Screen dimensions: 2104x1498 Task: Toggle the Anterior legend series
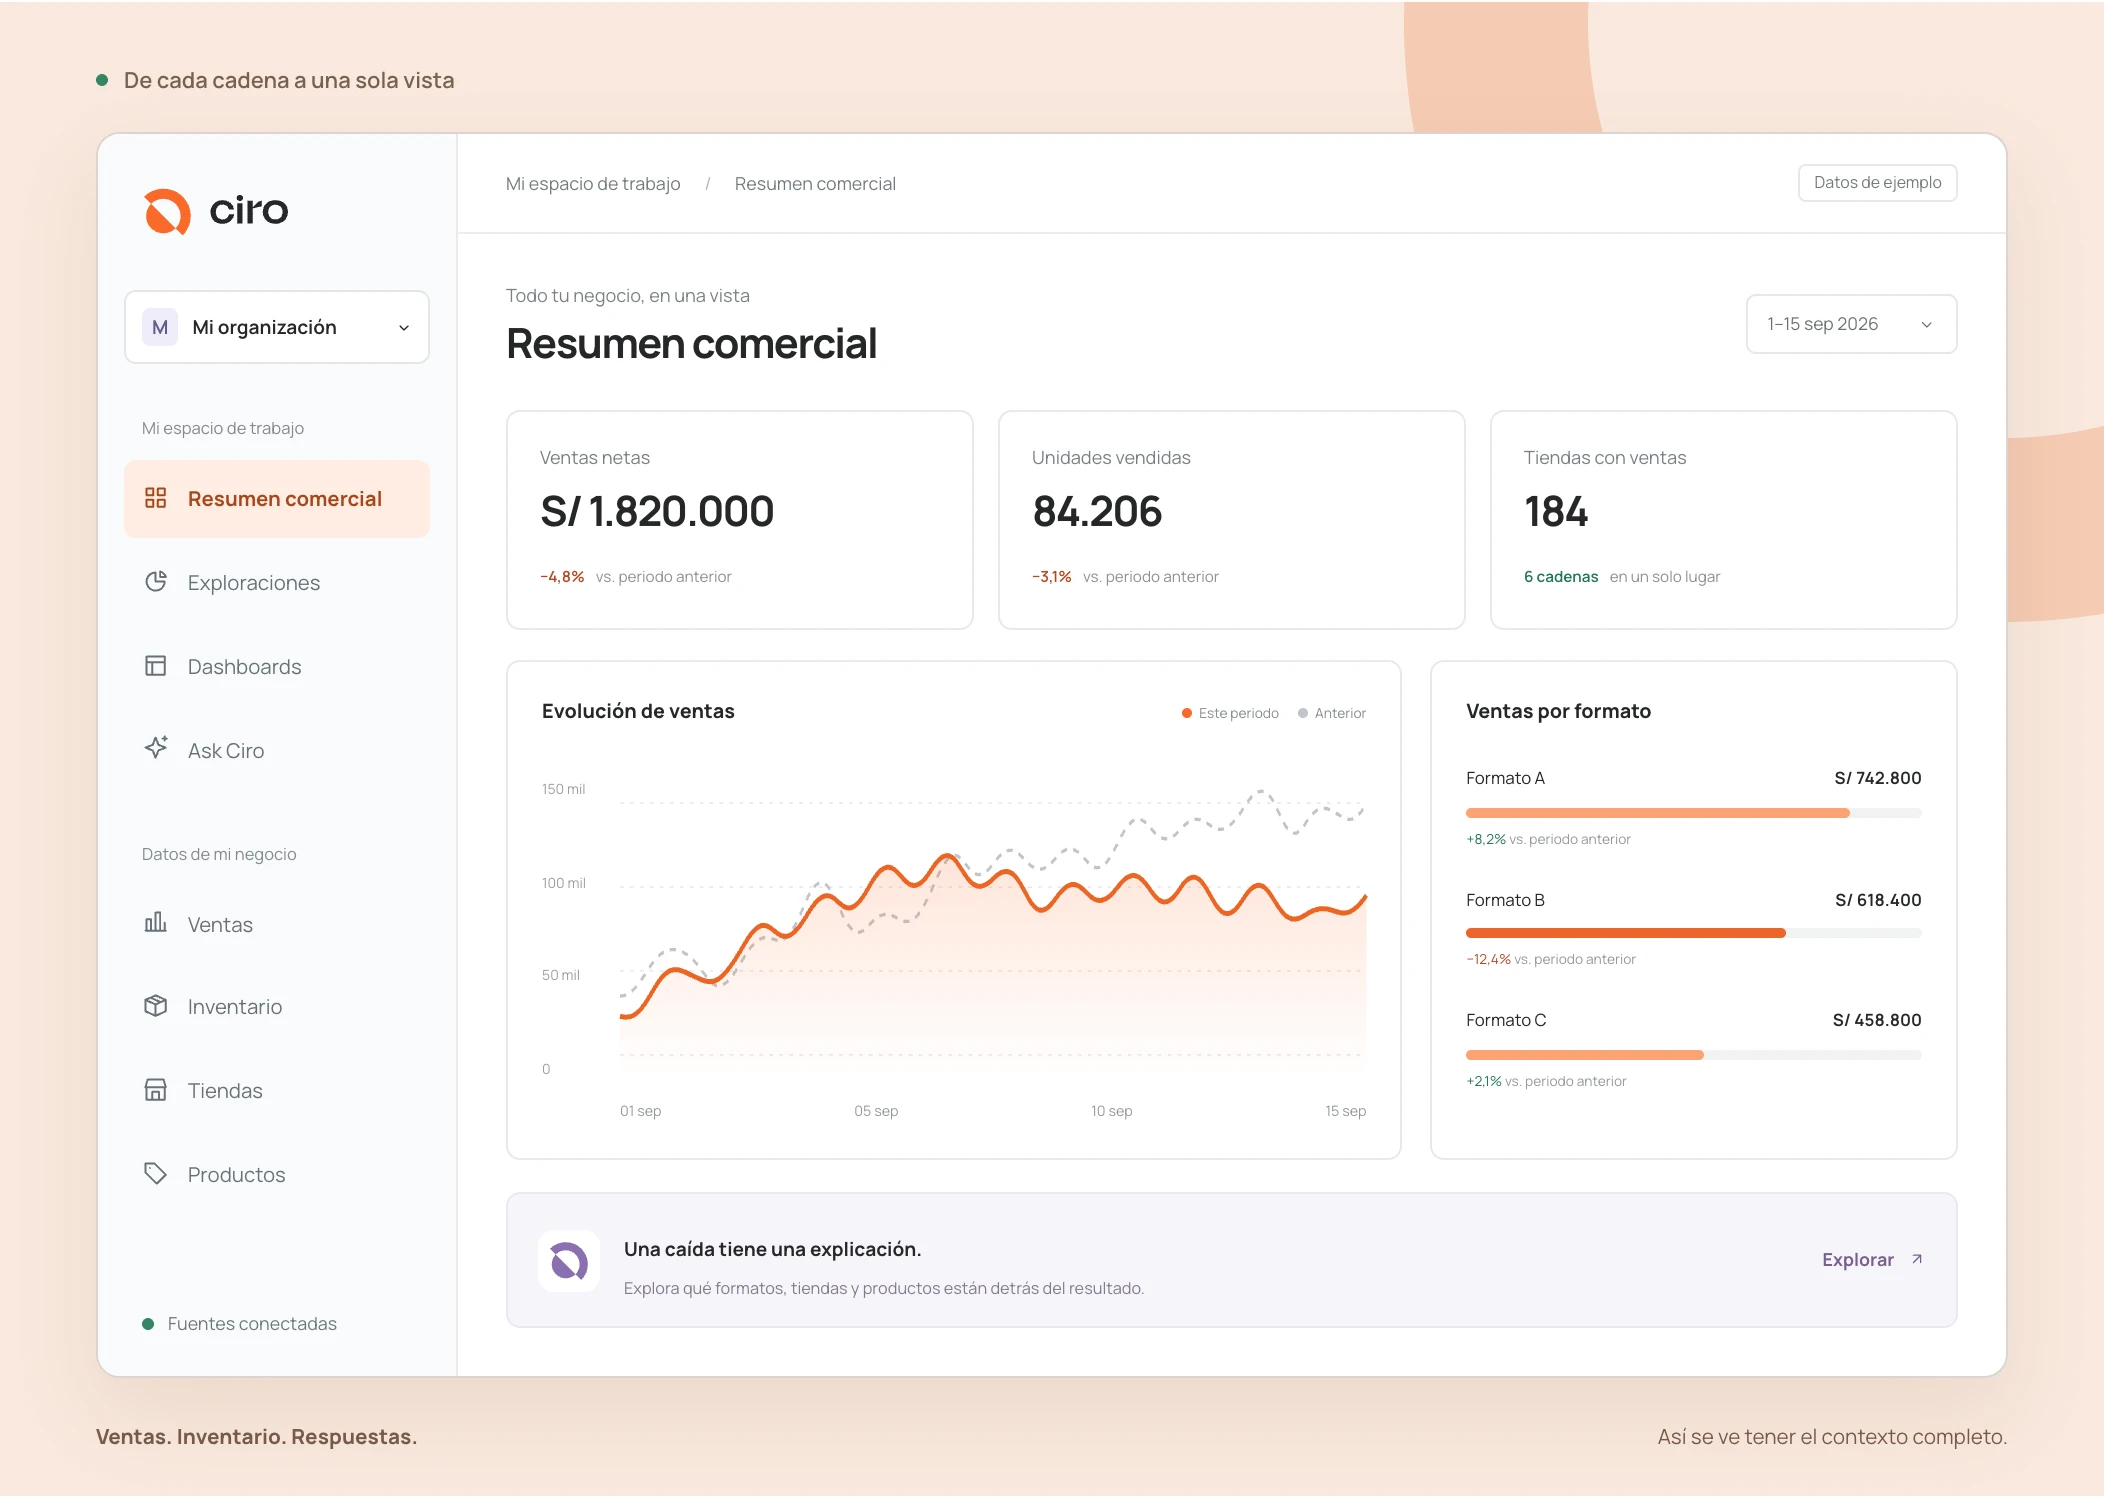[1332, 713]
